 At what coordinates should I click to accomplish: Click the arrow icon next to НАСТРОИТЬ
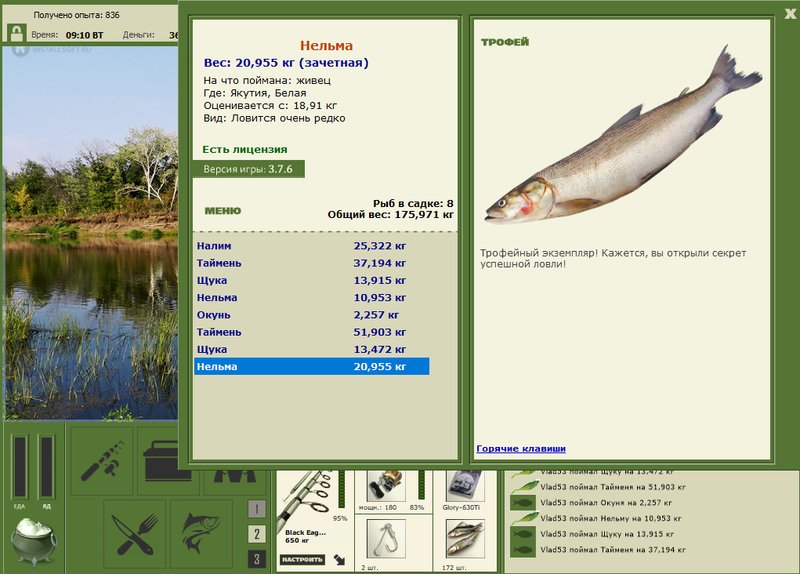339,560
